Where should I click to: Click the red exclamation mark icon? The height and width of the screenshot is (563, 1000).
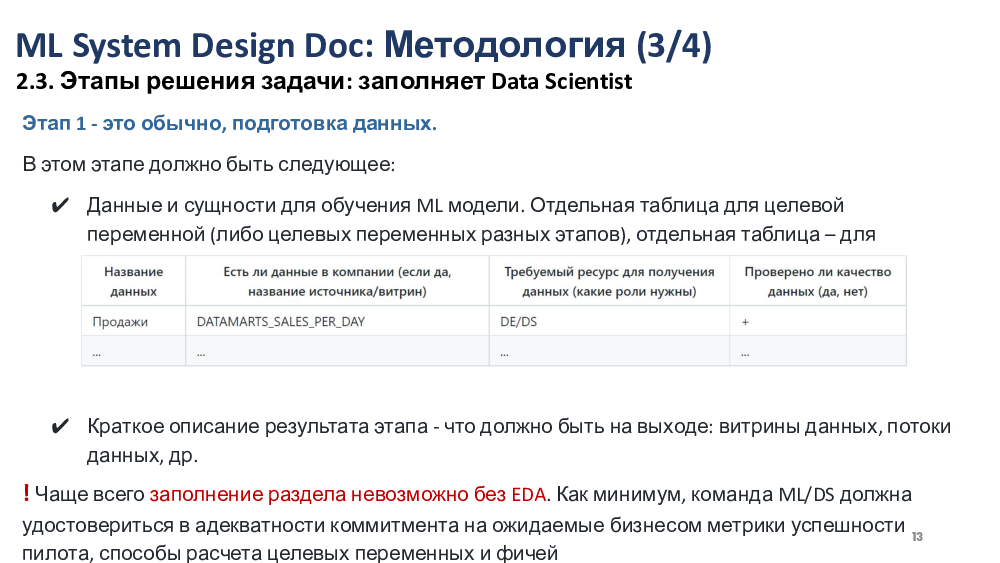[x=25, y=493]
